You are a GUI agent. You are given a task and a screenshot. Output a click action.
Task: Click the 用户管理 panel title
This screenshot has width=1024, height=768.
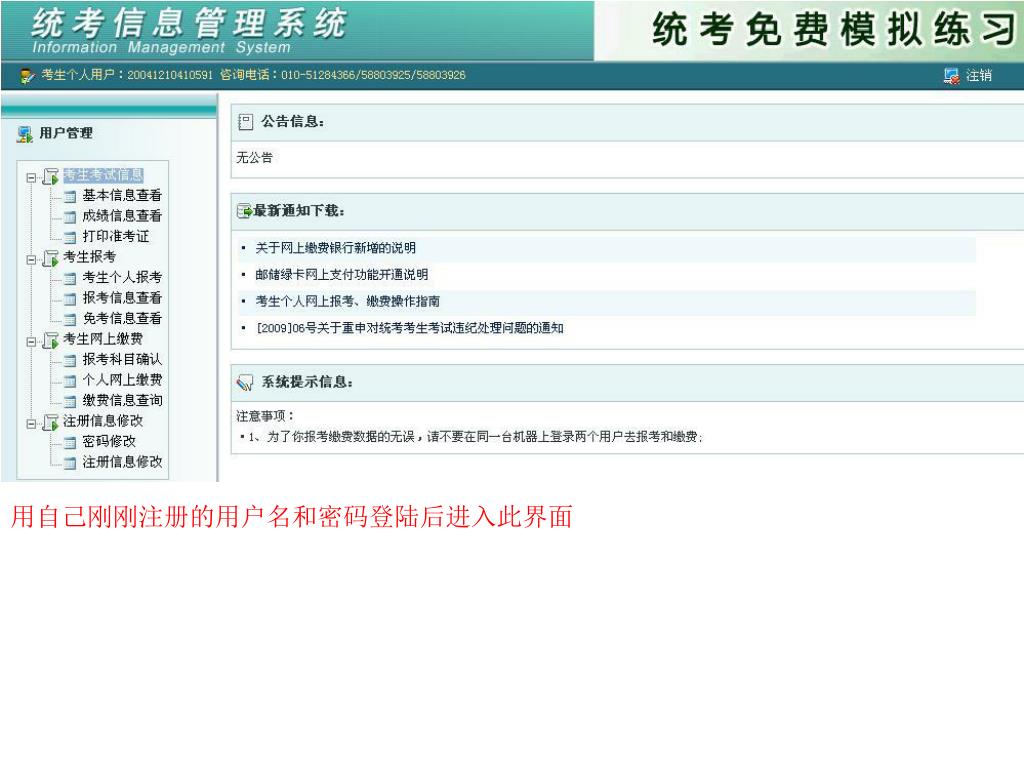[66, 133]
